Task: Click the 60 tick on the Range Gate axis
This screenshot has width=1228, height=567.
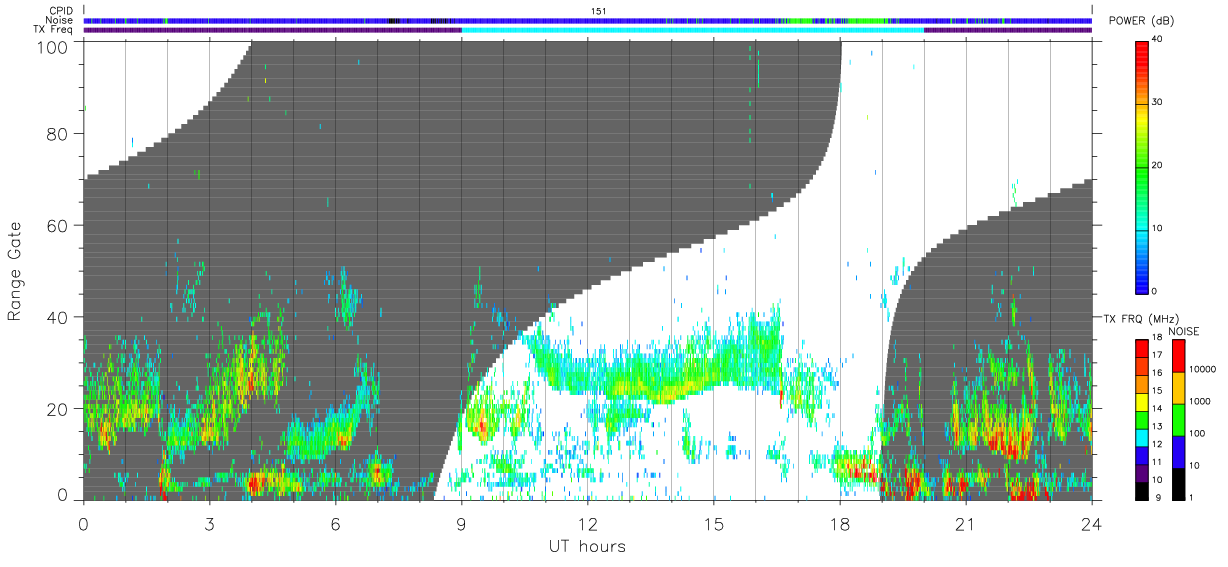Action: pyautogui.click(x=58, y=225)
